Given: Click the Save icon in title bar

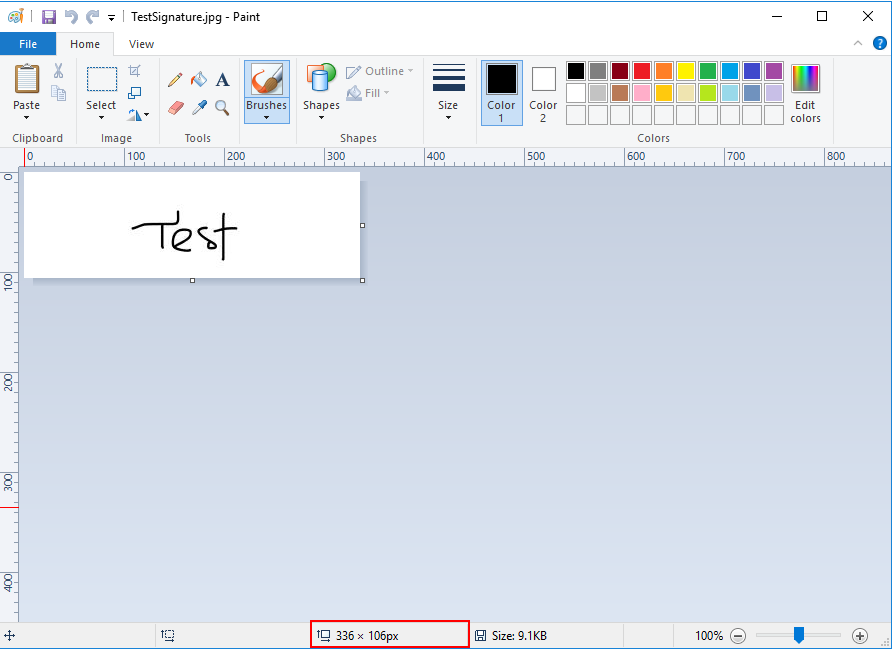Looking at the screenshot, I should point(49,16).
